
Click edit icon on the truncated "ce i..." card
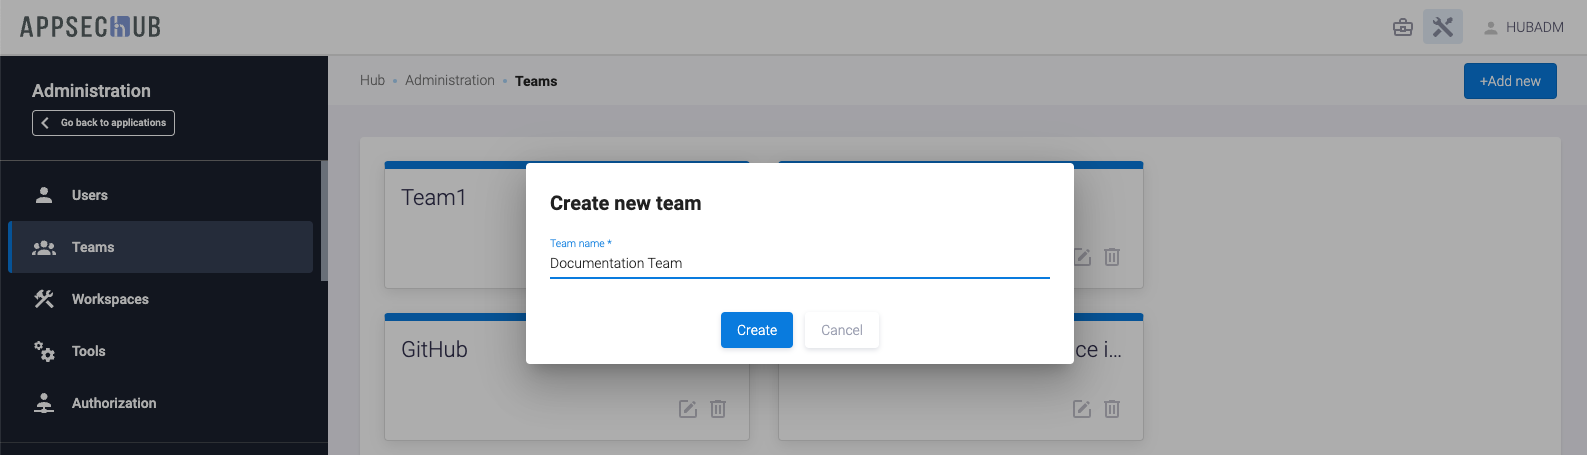[1082, 409]
